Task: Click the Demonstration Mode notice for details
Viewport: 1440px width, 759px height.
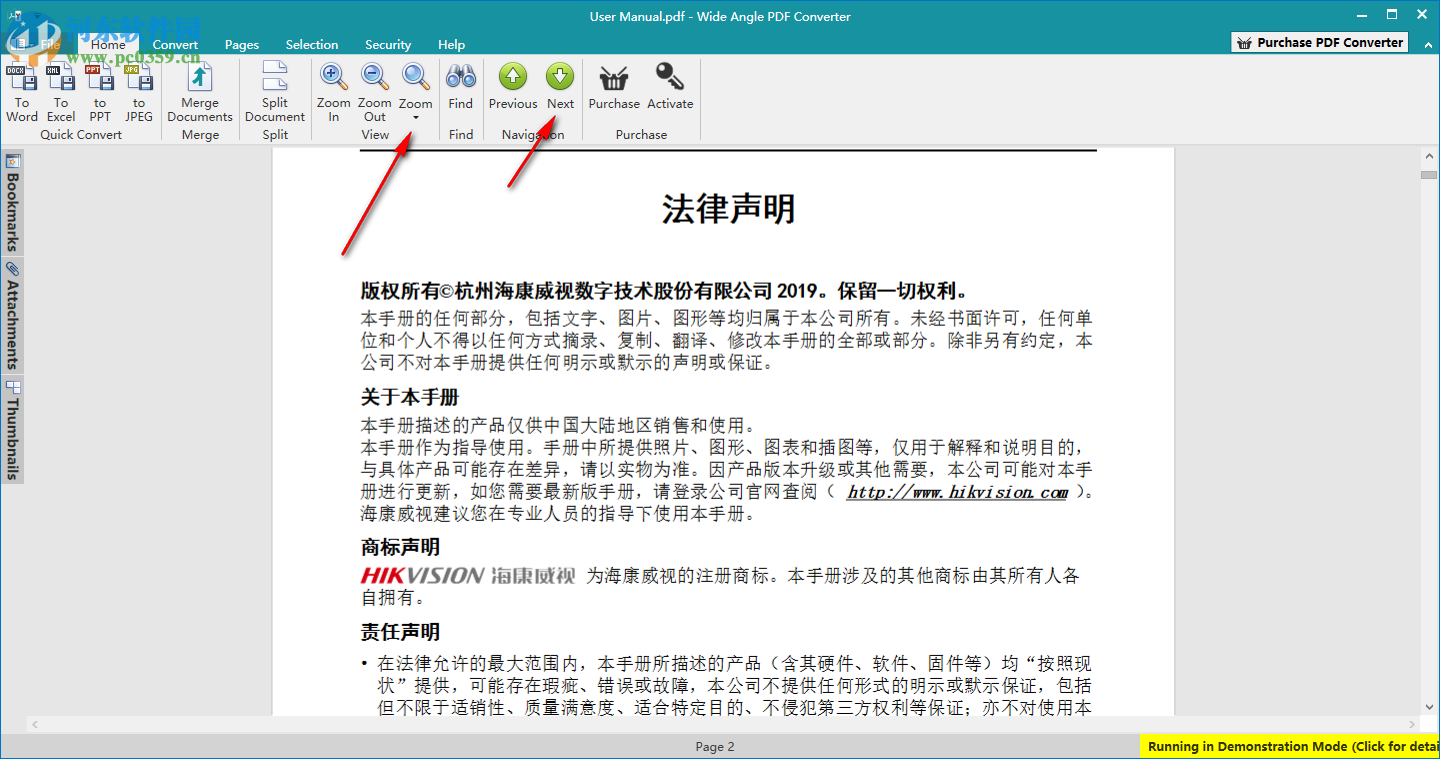Action: (x=1290, y=746)
